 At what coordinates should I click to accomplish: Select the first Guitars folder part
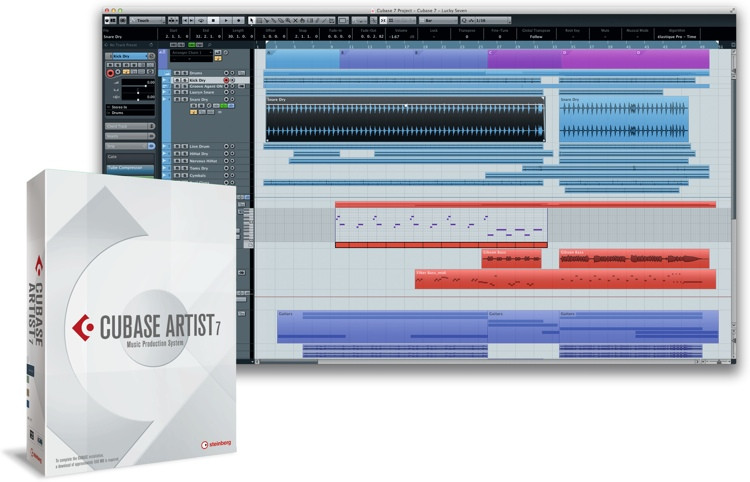coord(383,327)
